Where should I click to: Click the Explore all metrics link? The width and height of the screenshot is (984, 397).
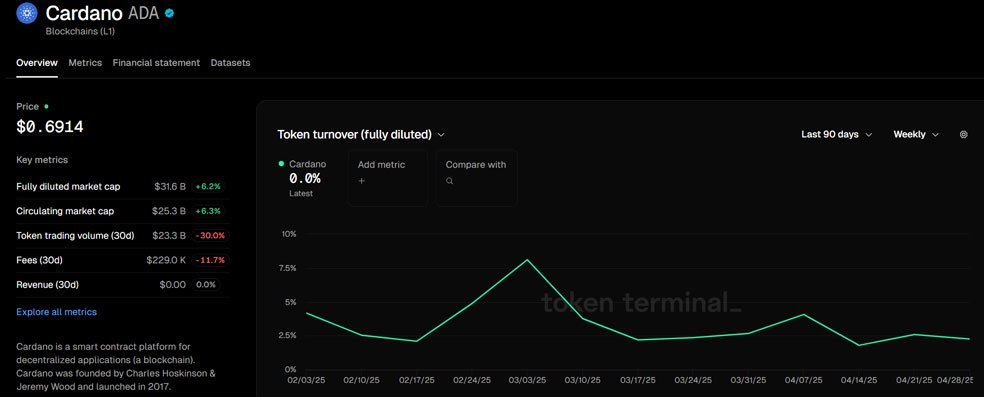pyautogui.click(x=56, y=312)
